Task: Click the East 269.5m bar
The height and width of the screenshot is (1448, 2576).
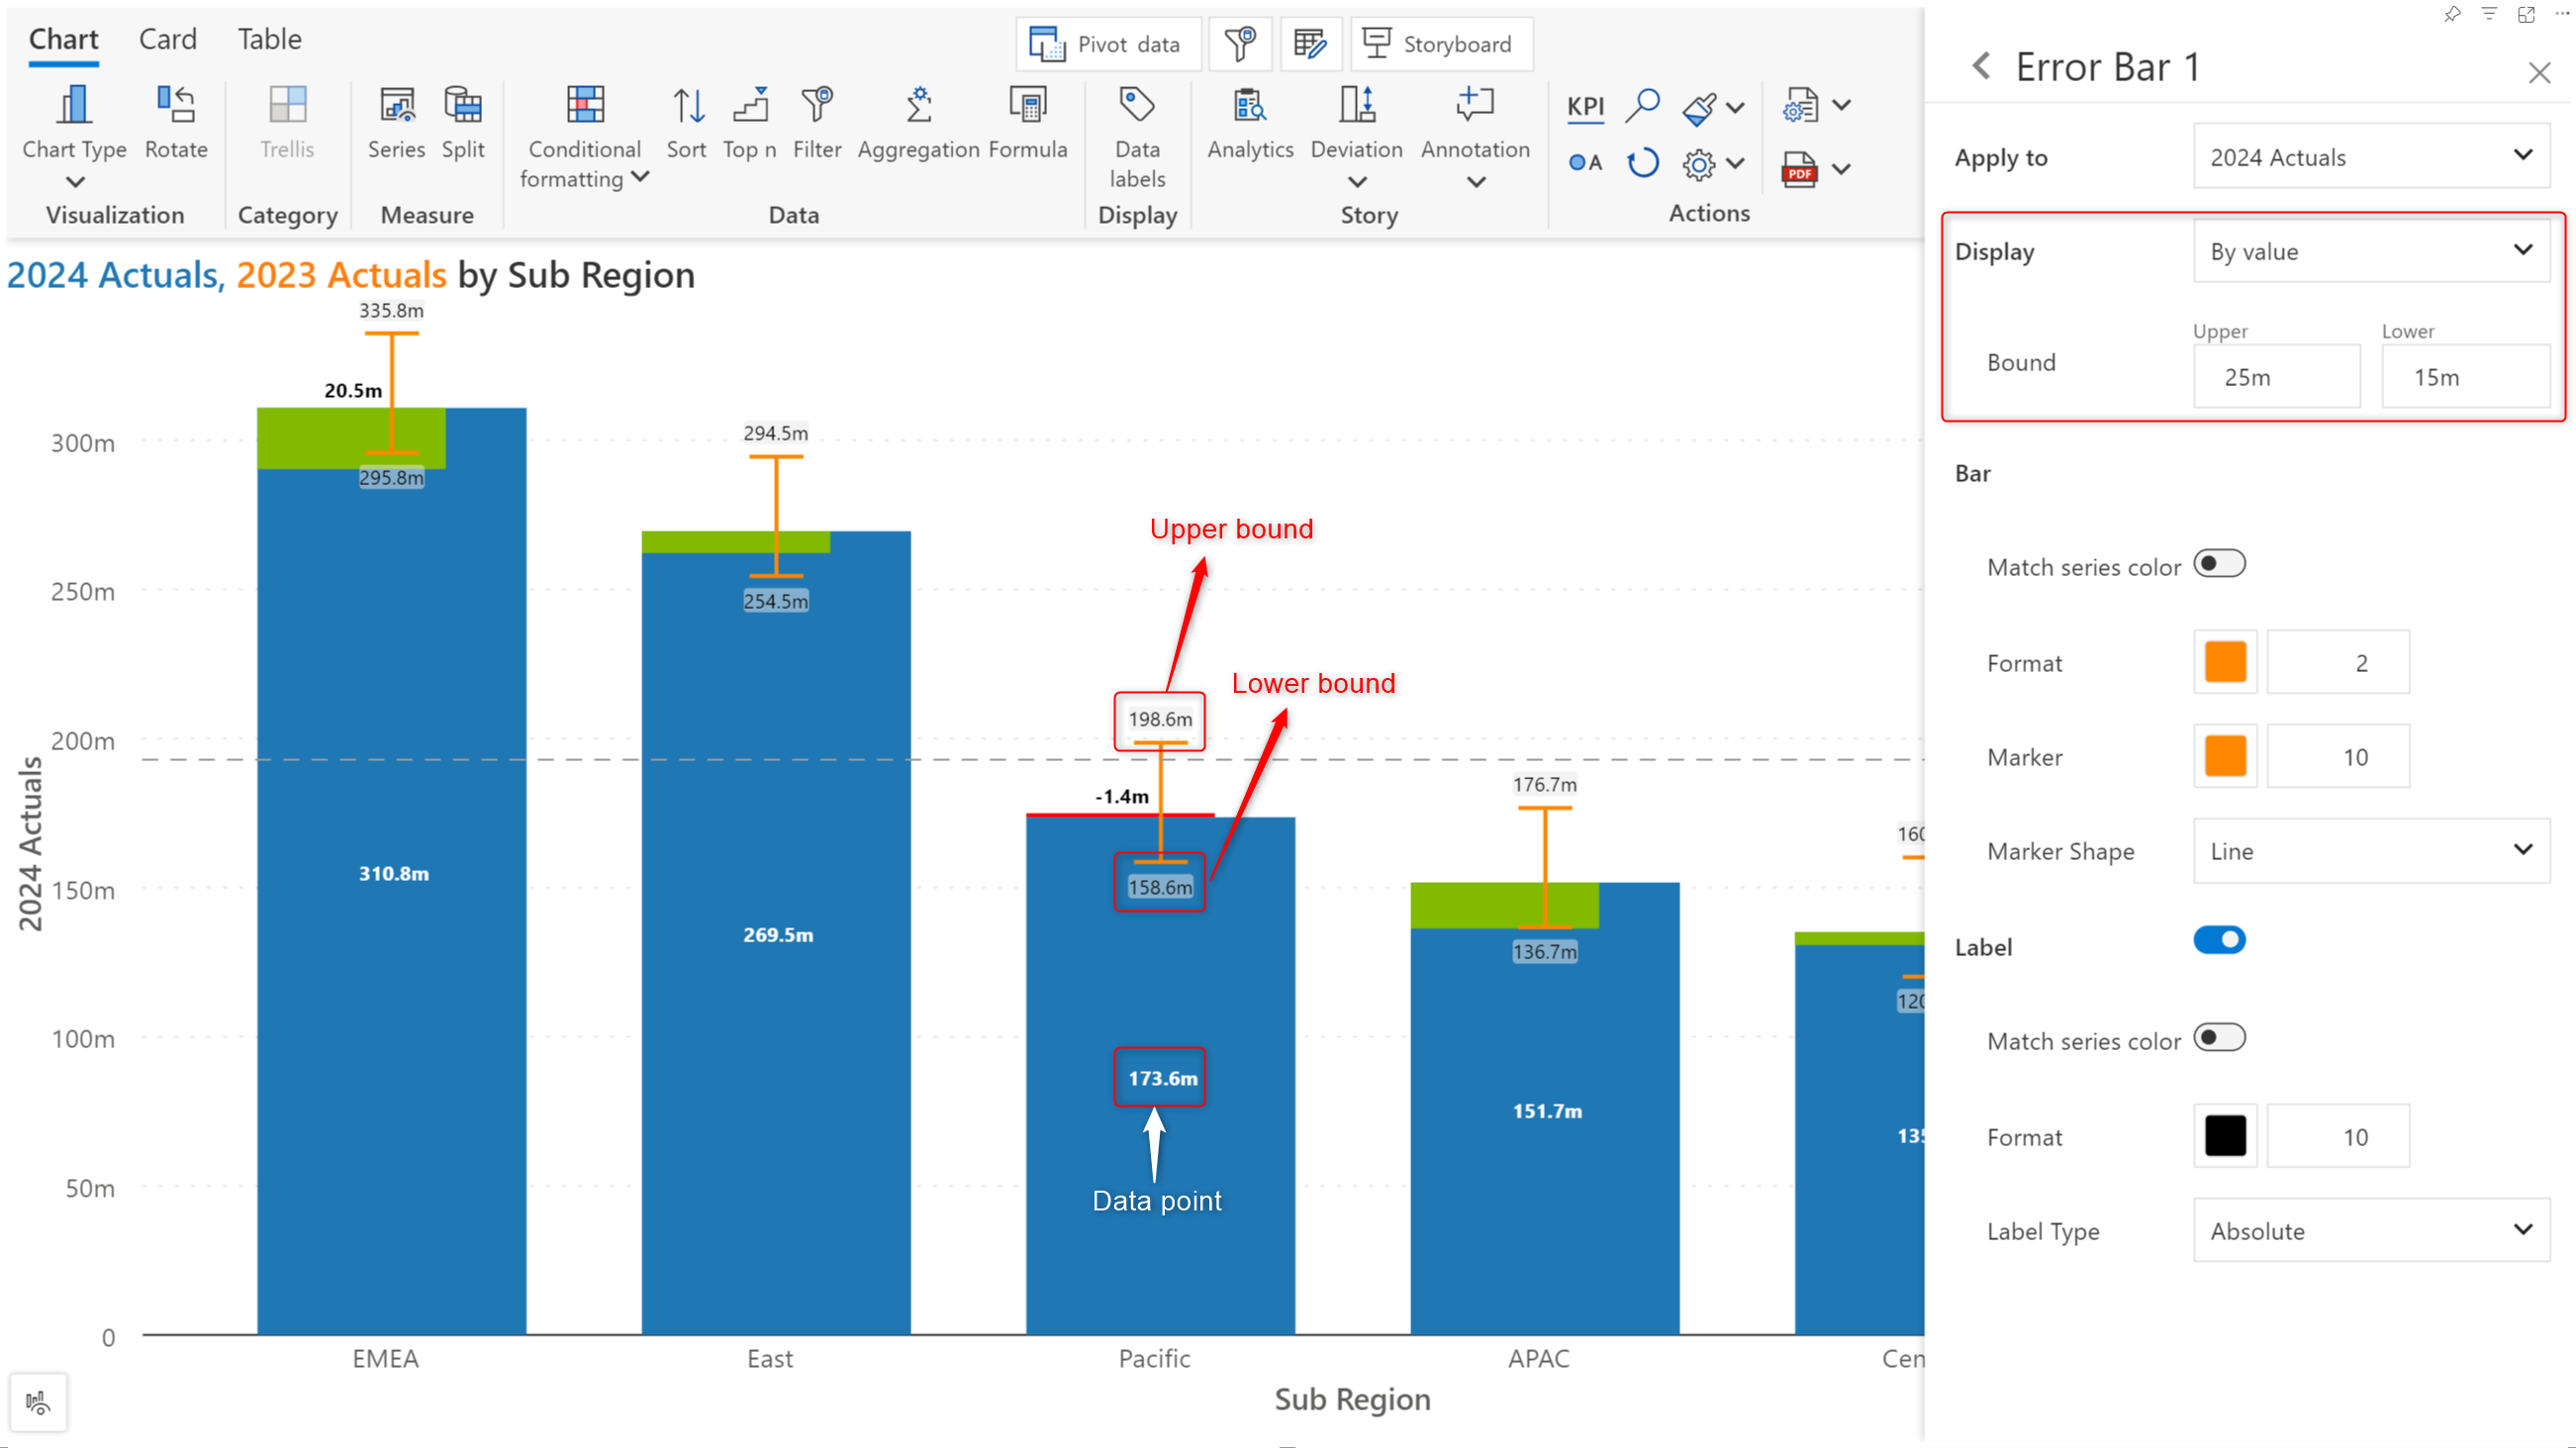Action: click(x=776, y=934)
